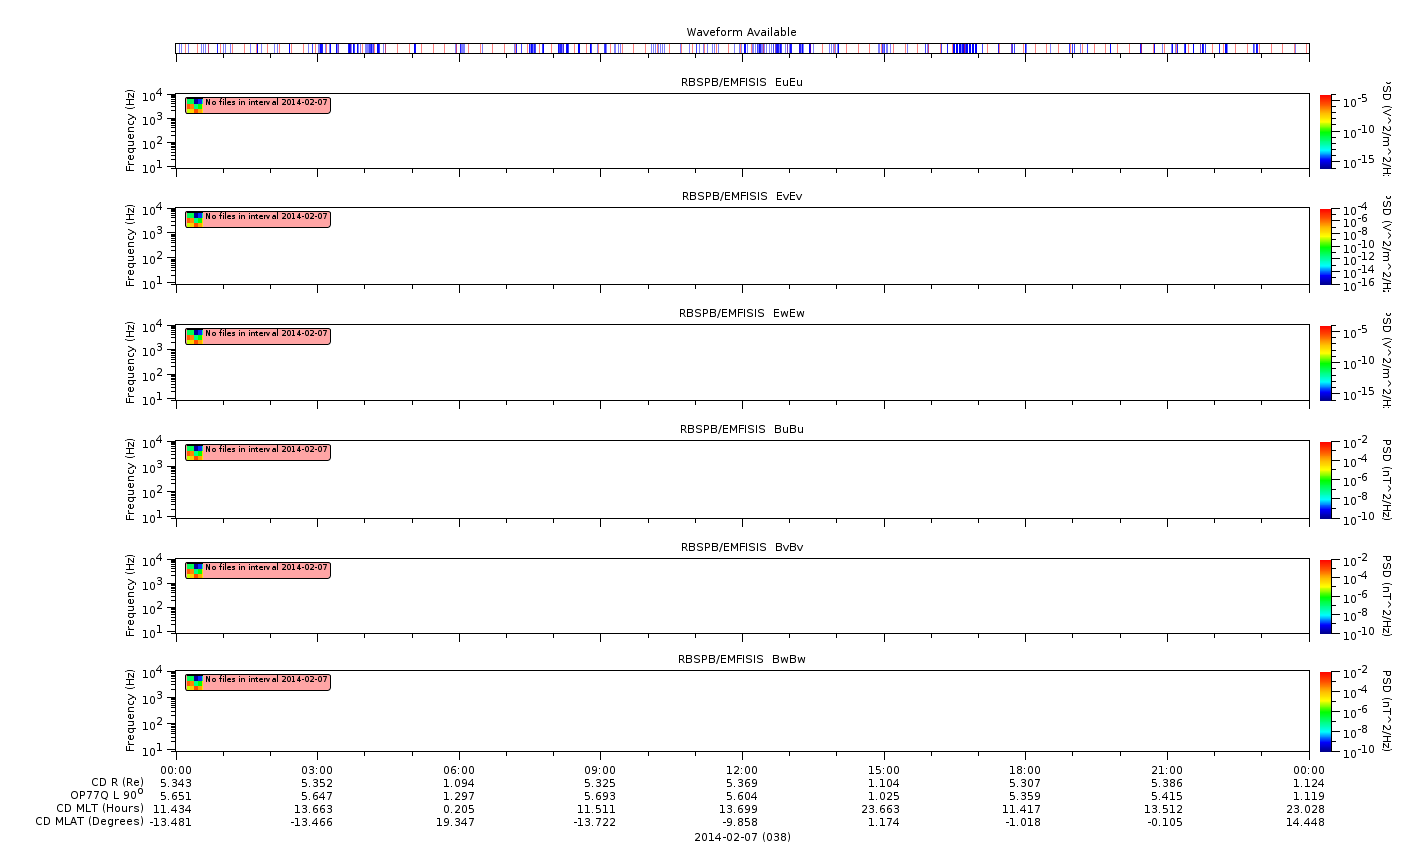Click the CD R value 1.124
Viewport: 1408px width, 859px height.
pyautogui.click(x=1308, y=783)
